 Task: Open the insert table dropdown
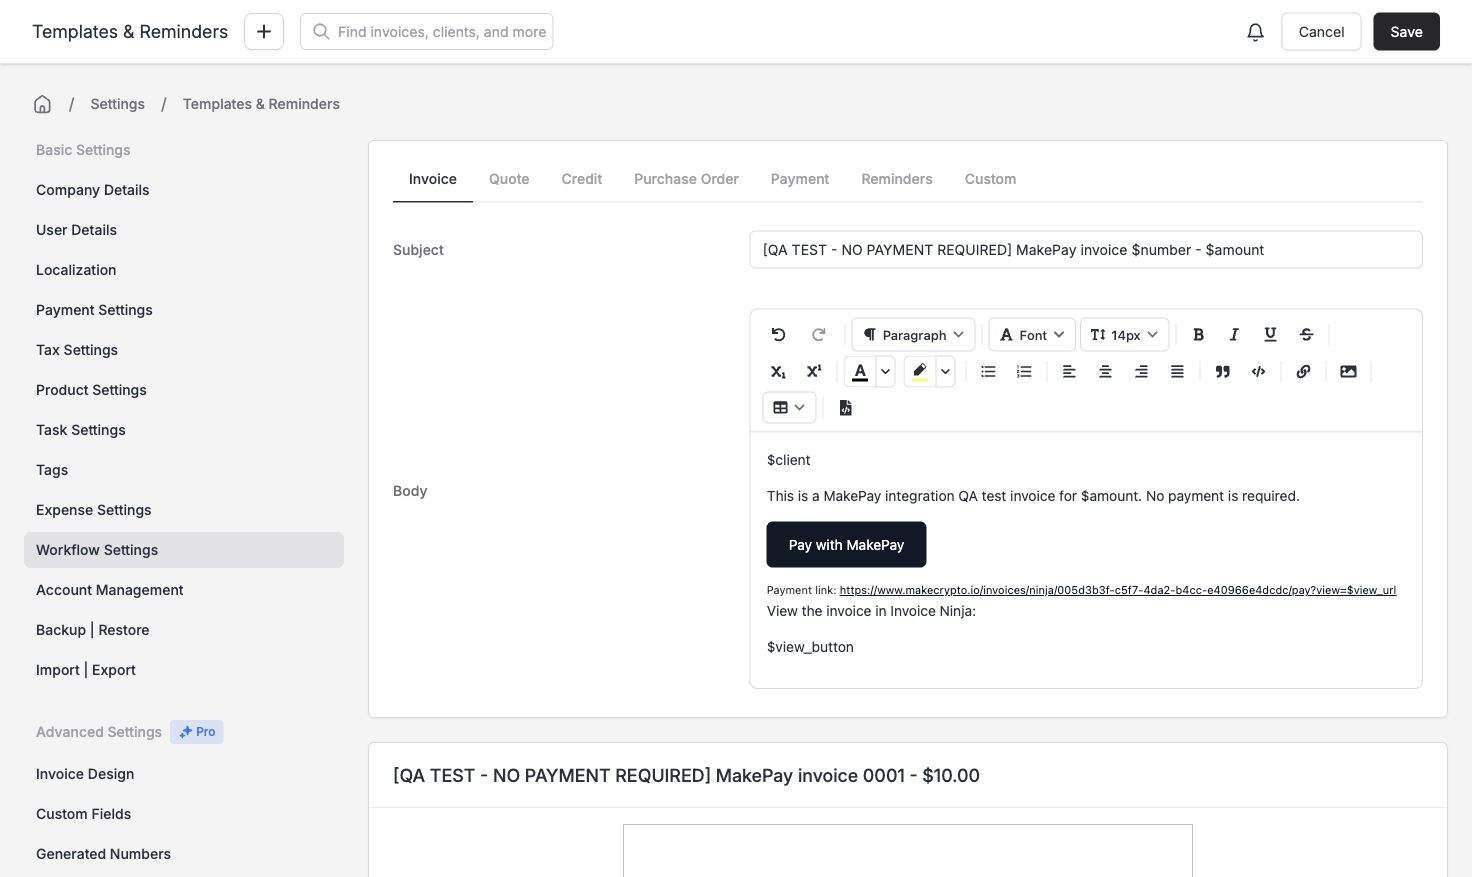[789, 408]
